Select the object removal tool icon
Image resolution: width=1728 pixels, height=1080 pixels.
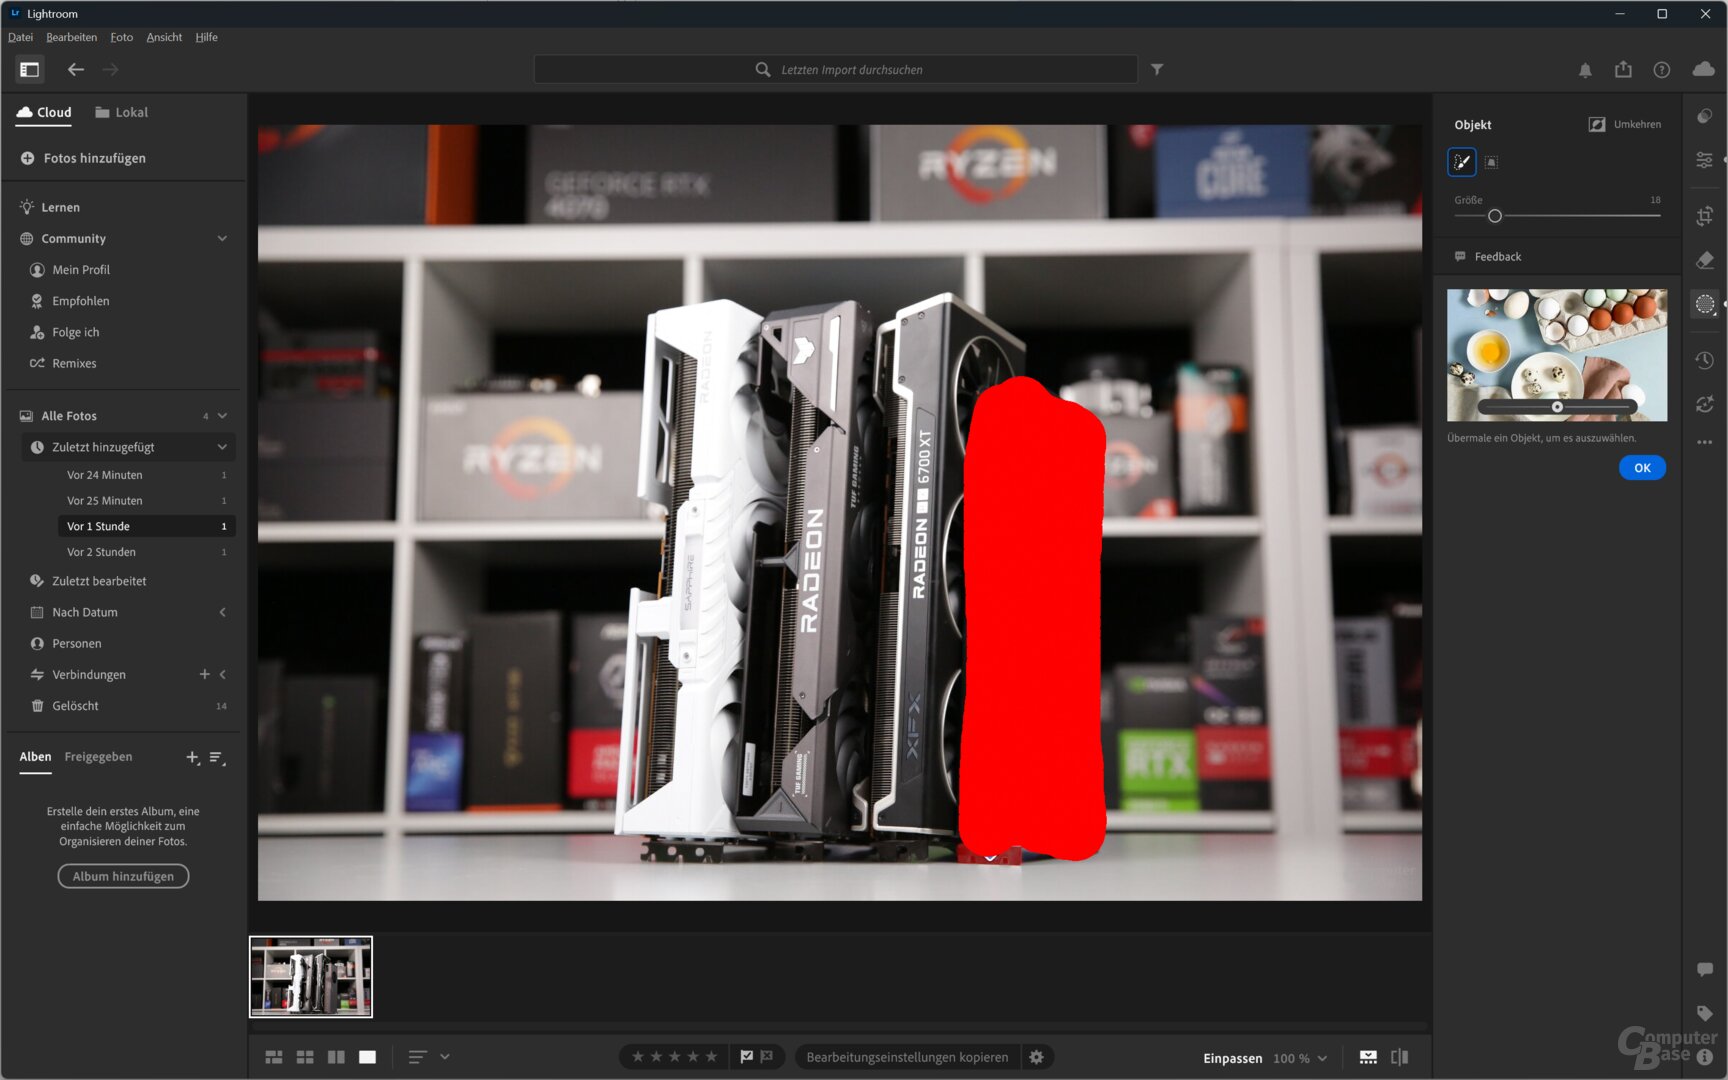[x=1705, y=304]
